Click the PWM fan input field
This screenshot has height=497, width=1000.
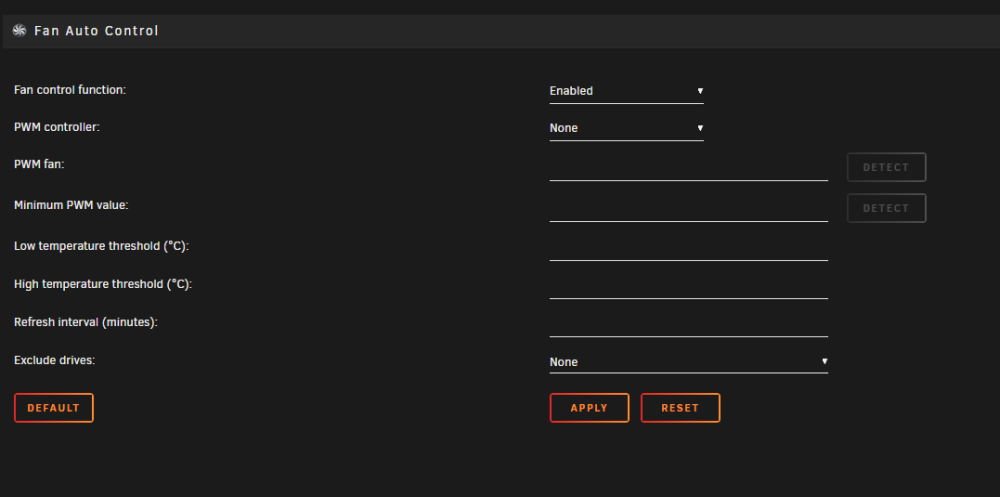[688, 168]
